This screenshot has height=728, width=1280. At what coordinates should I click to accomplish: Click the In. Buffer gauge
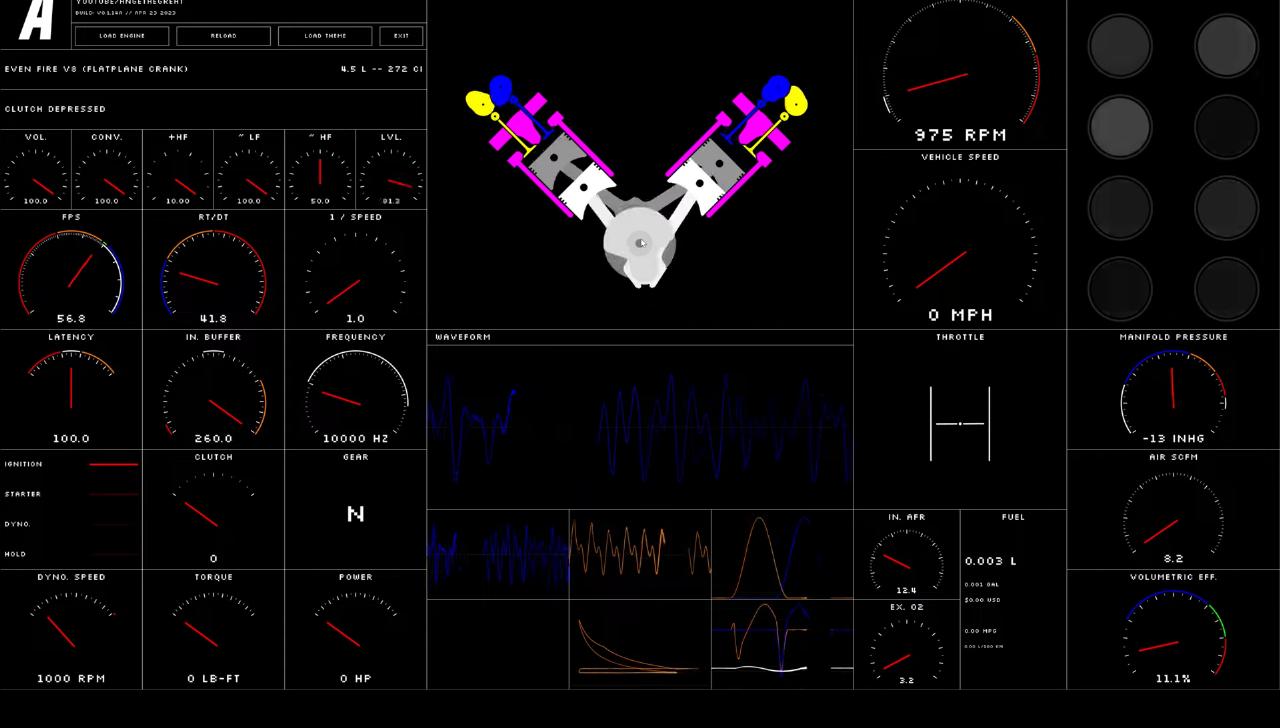(x=213, y=389)
